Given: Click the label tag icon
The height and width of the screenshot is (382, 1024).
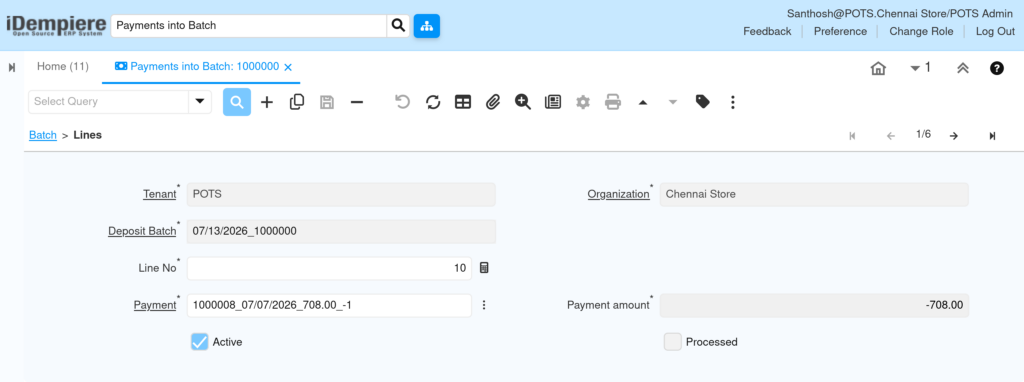Looking at the screenshot, I should 703,102.
